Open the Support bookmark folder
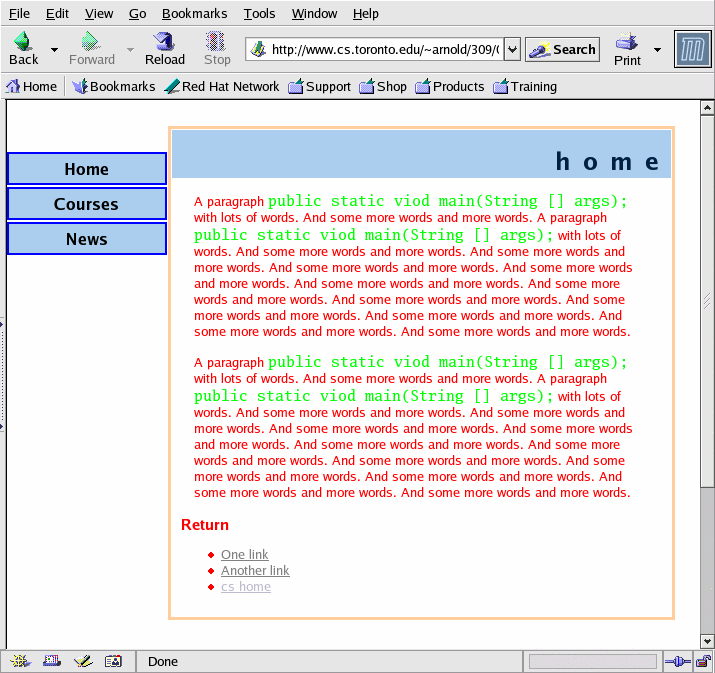The image size is (715, 673). pos(320,86)
